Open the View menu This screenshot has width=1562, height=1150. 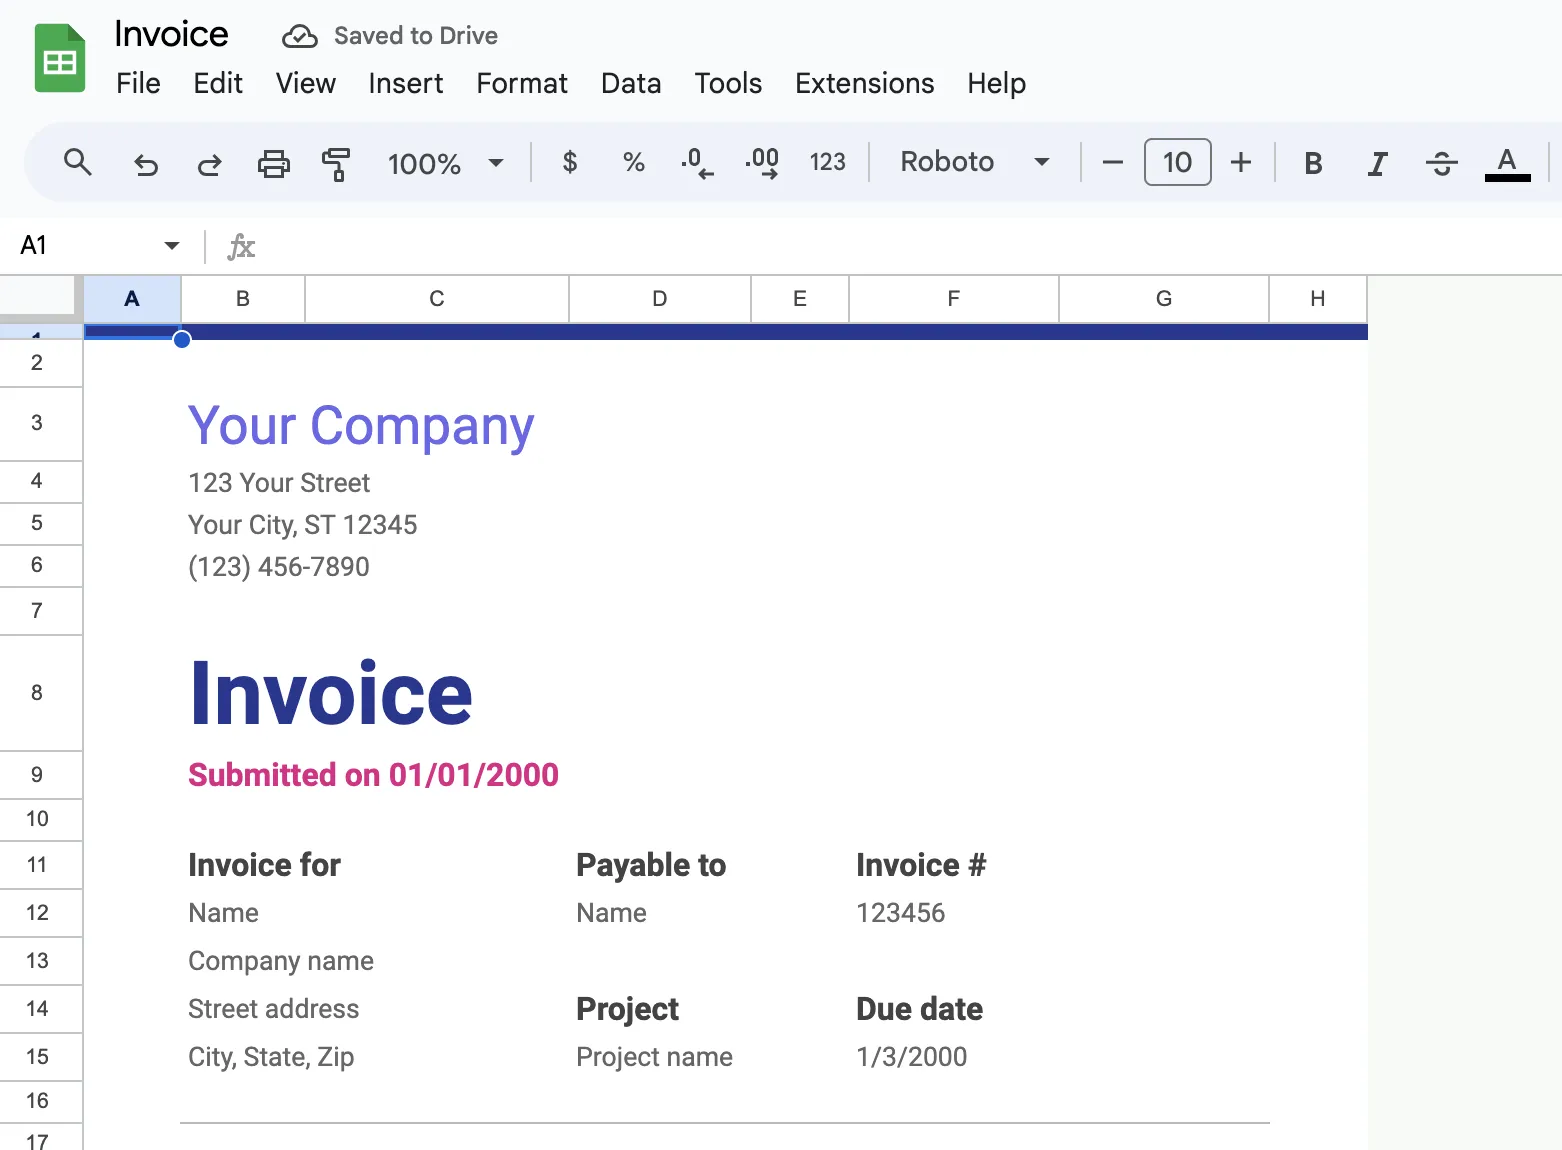point(306,83)
